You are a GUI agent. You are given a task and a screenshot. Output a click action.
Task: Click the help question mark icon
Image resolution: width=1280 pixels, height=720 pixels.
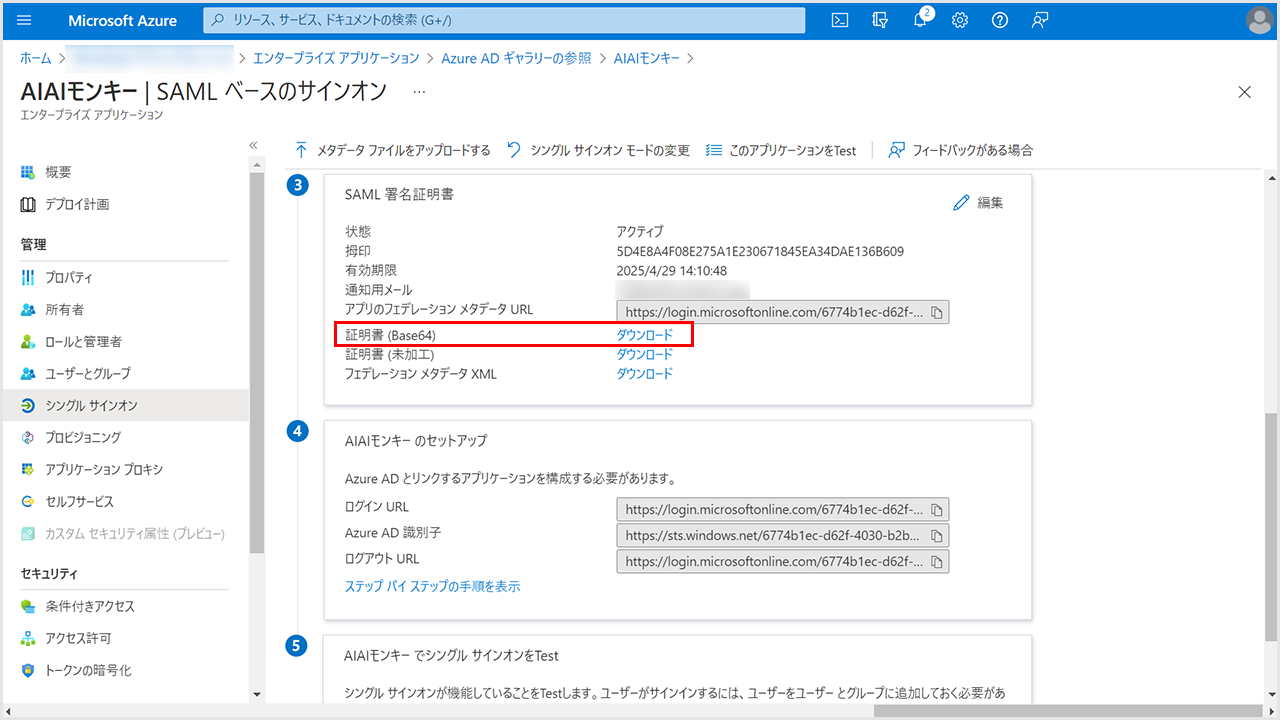[999, 20]
